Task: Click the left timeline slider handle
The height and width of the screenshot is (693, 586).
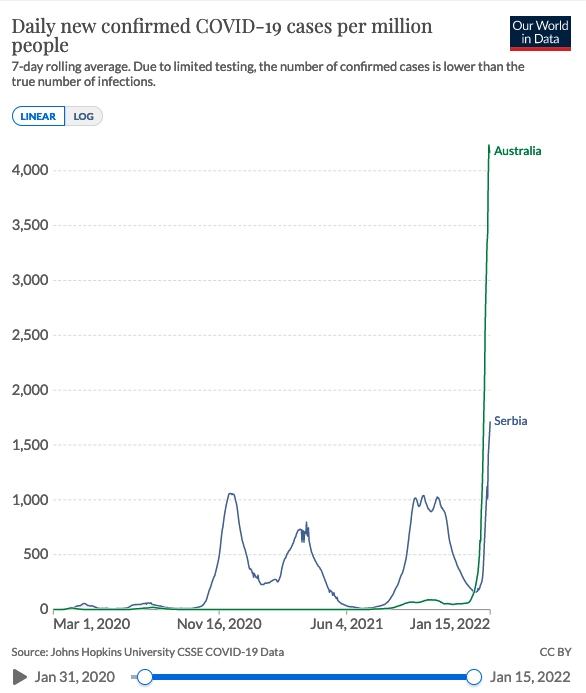Action: click(145, 677)
